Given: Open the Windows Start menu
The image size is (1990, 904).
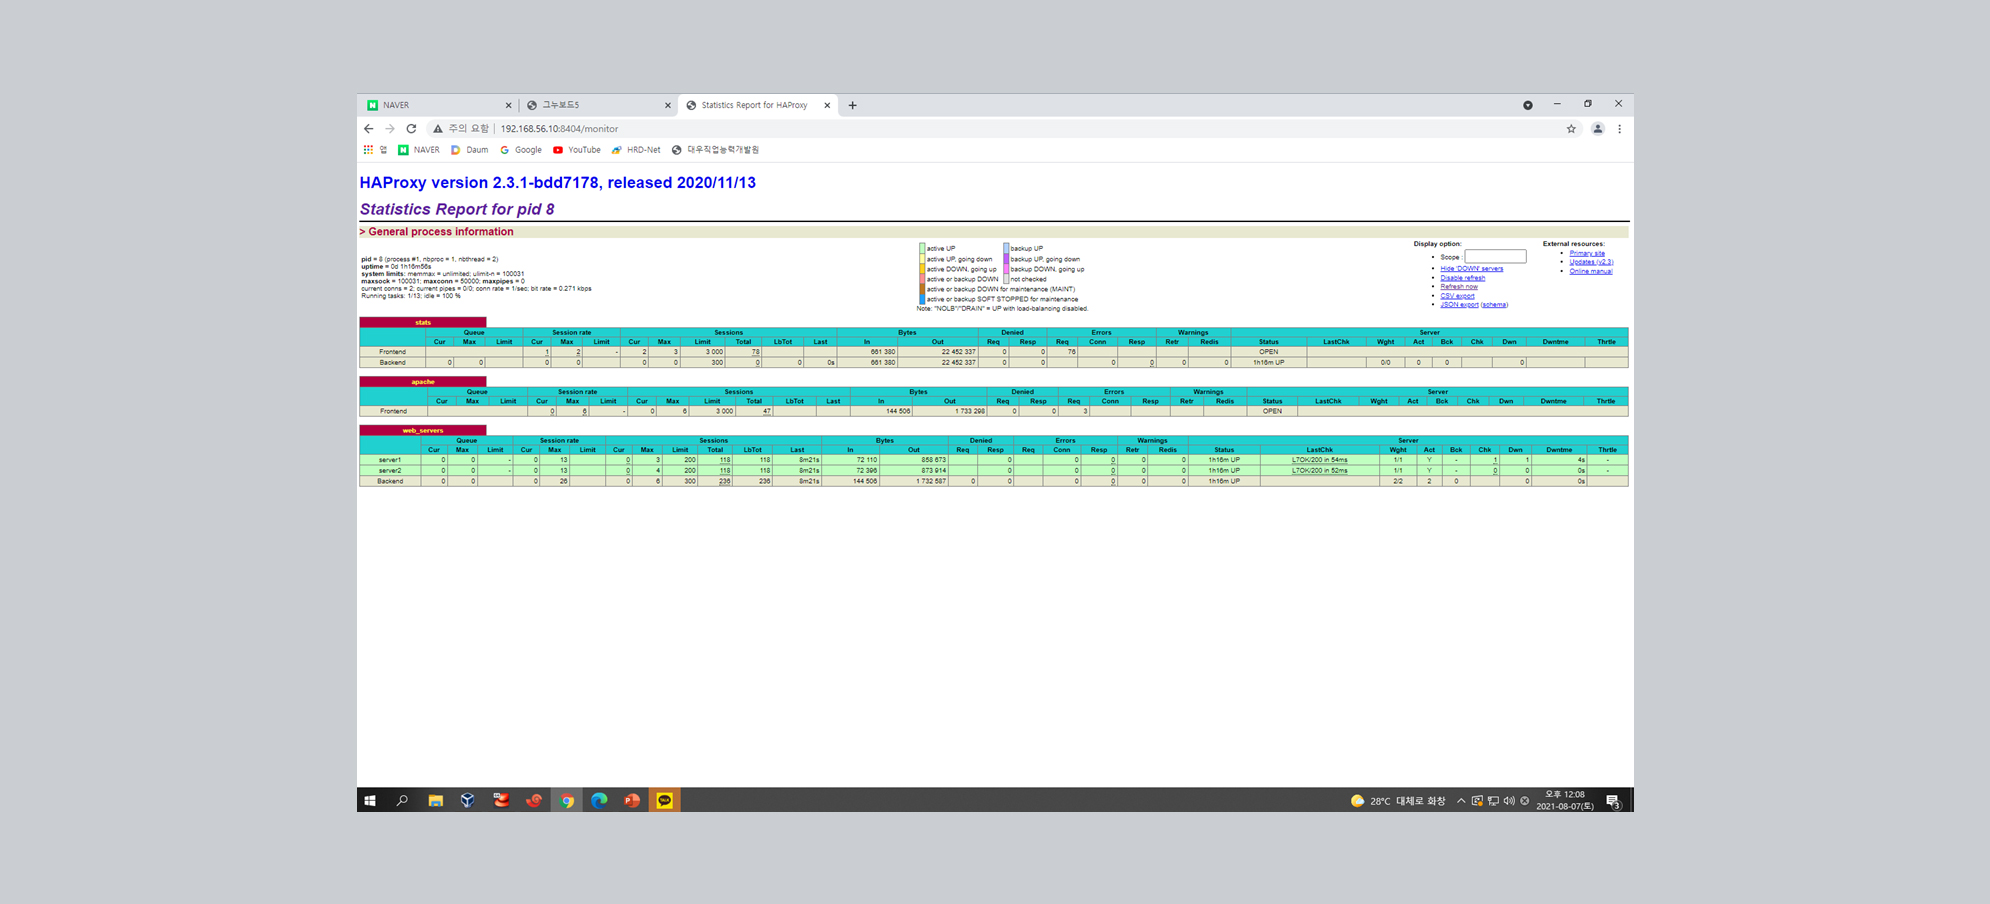Looking at the screenshot, I should pyautogui.click(x=370, y=800).
